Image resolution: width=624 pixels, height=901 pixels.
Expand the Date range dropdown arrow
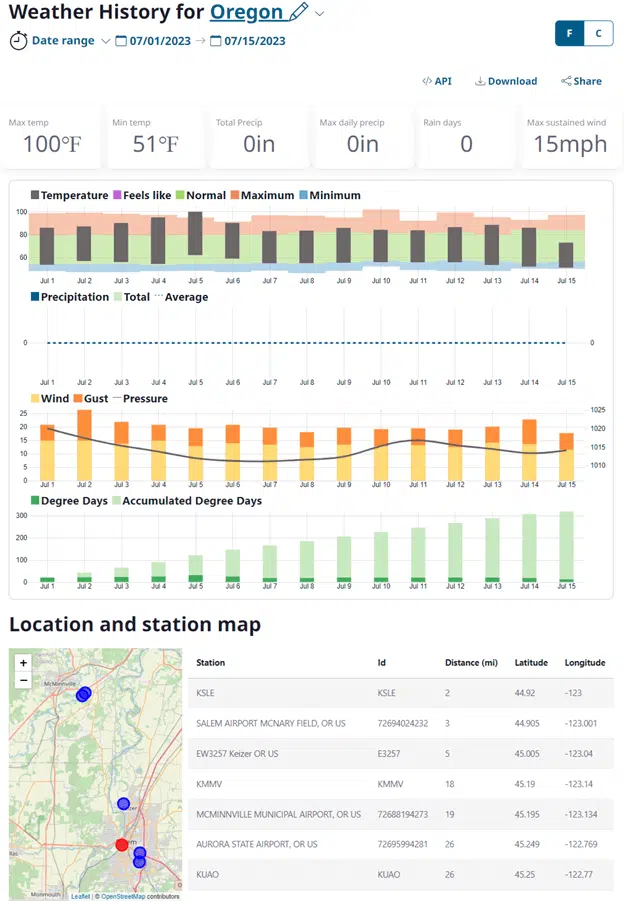click(x=106, y=41)
